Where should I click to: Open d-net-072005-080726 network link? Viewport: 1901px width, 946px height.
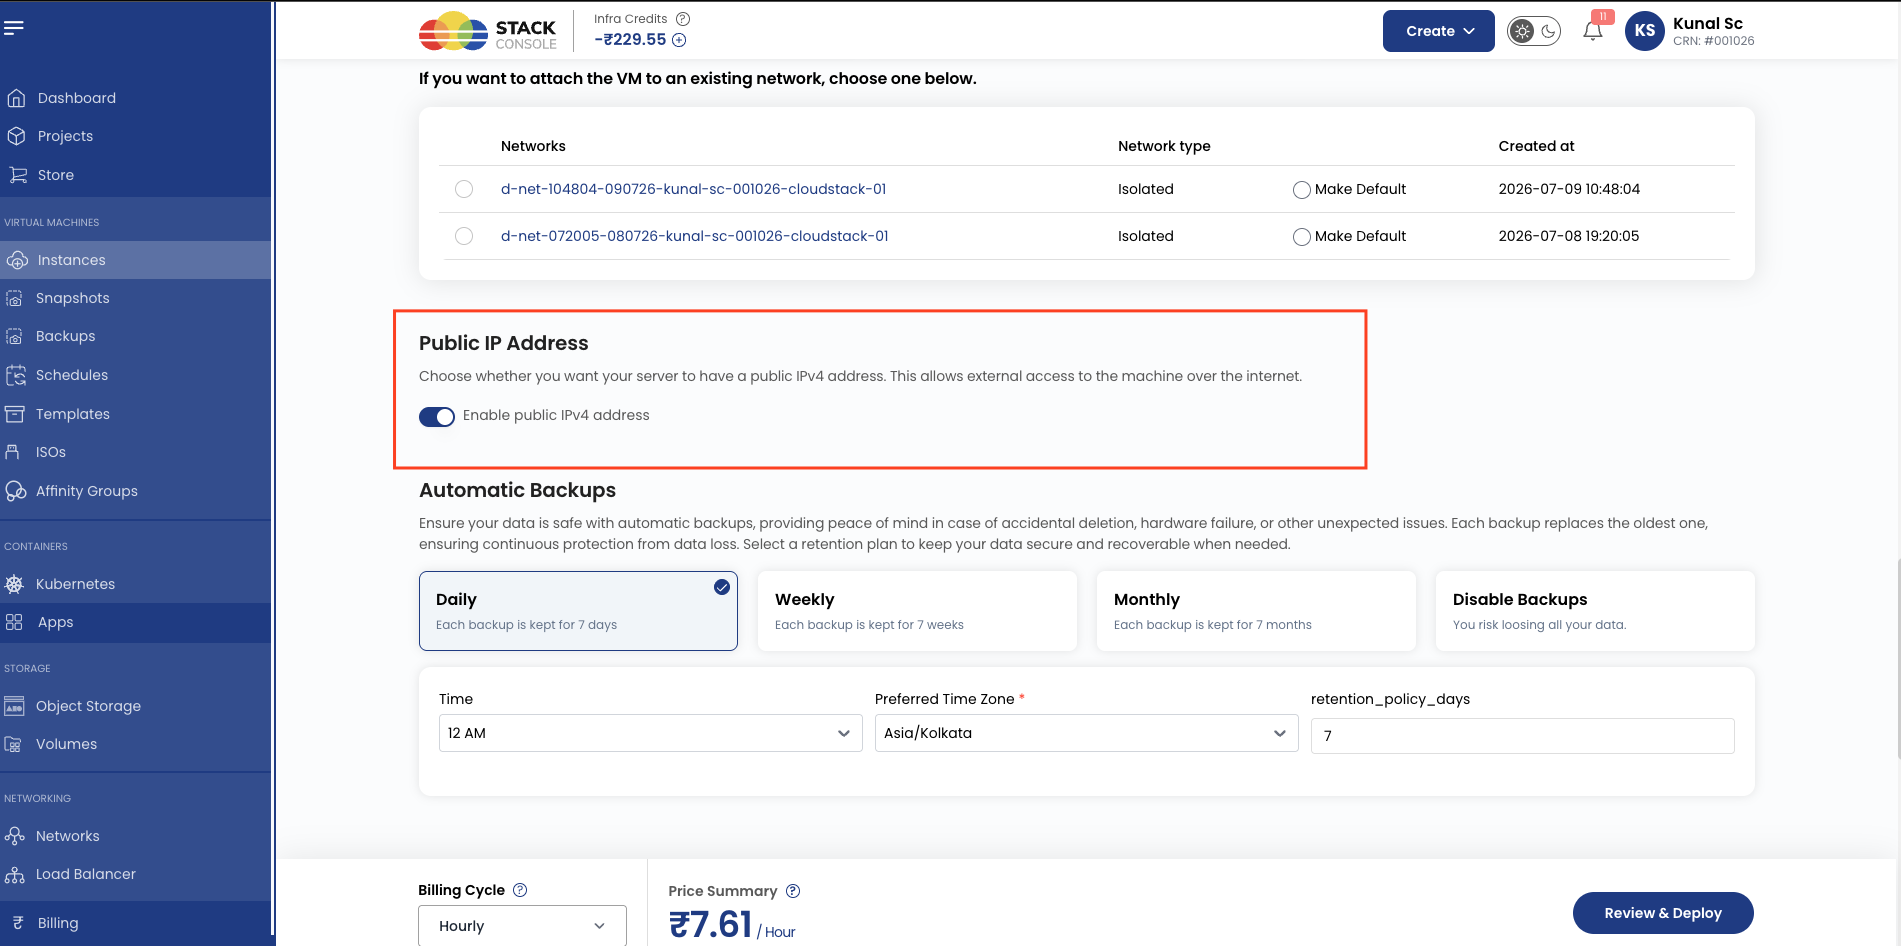click(x=694, y=236)
